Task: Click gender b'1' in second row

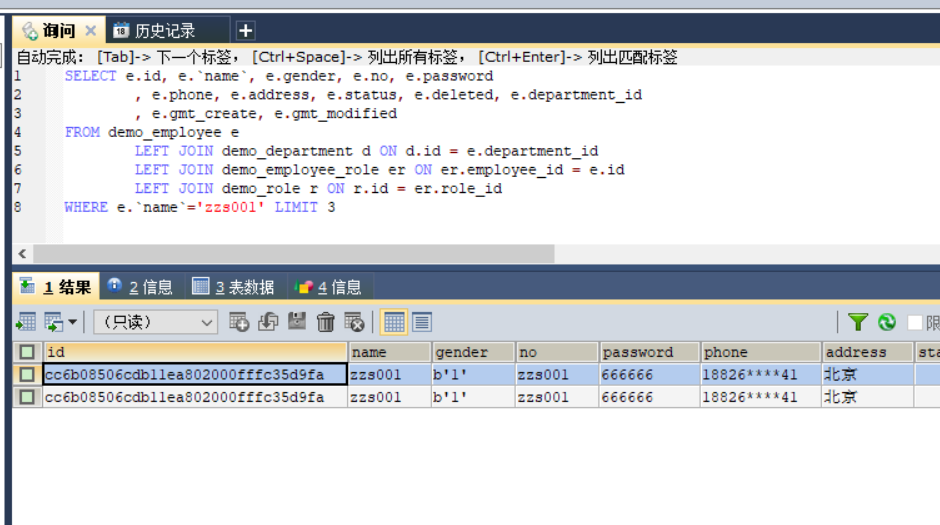Action: (473, 397)
